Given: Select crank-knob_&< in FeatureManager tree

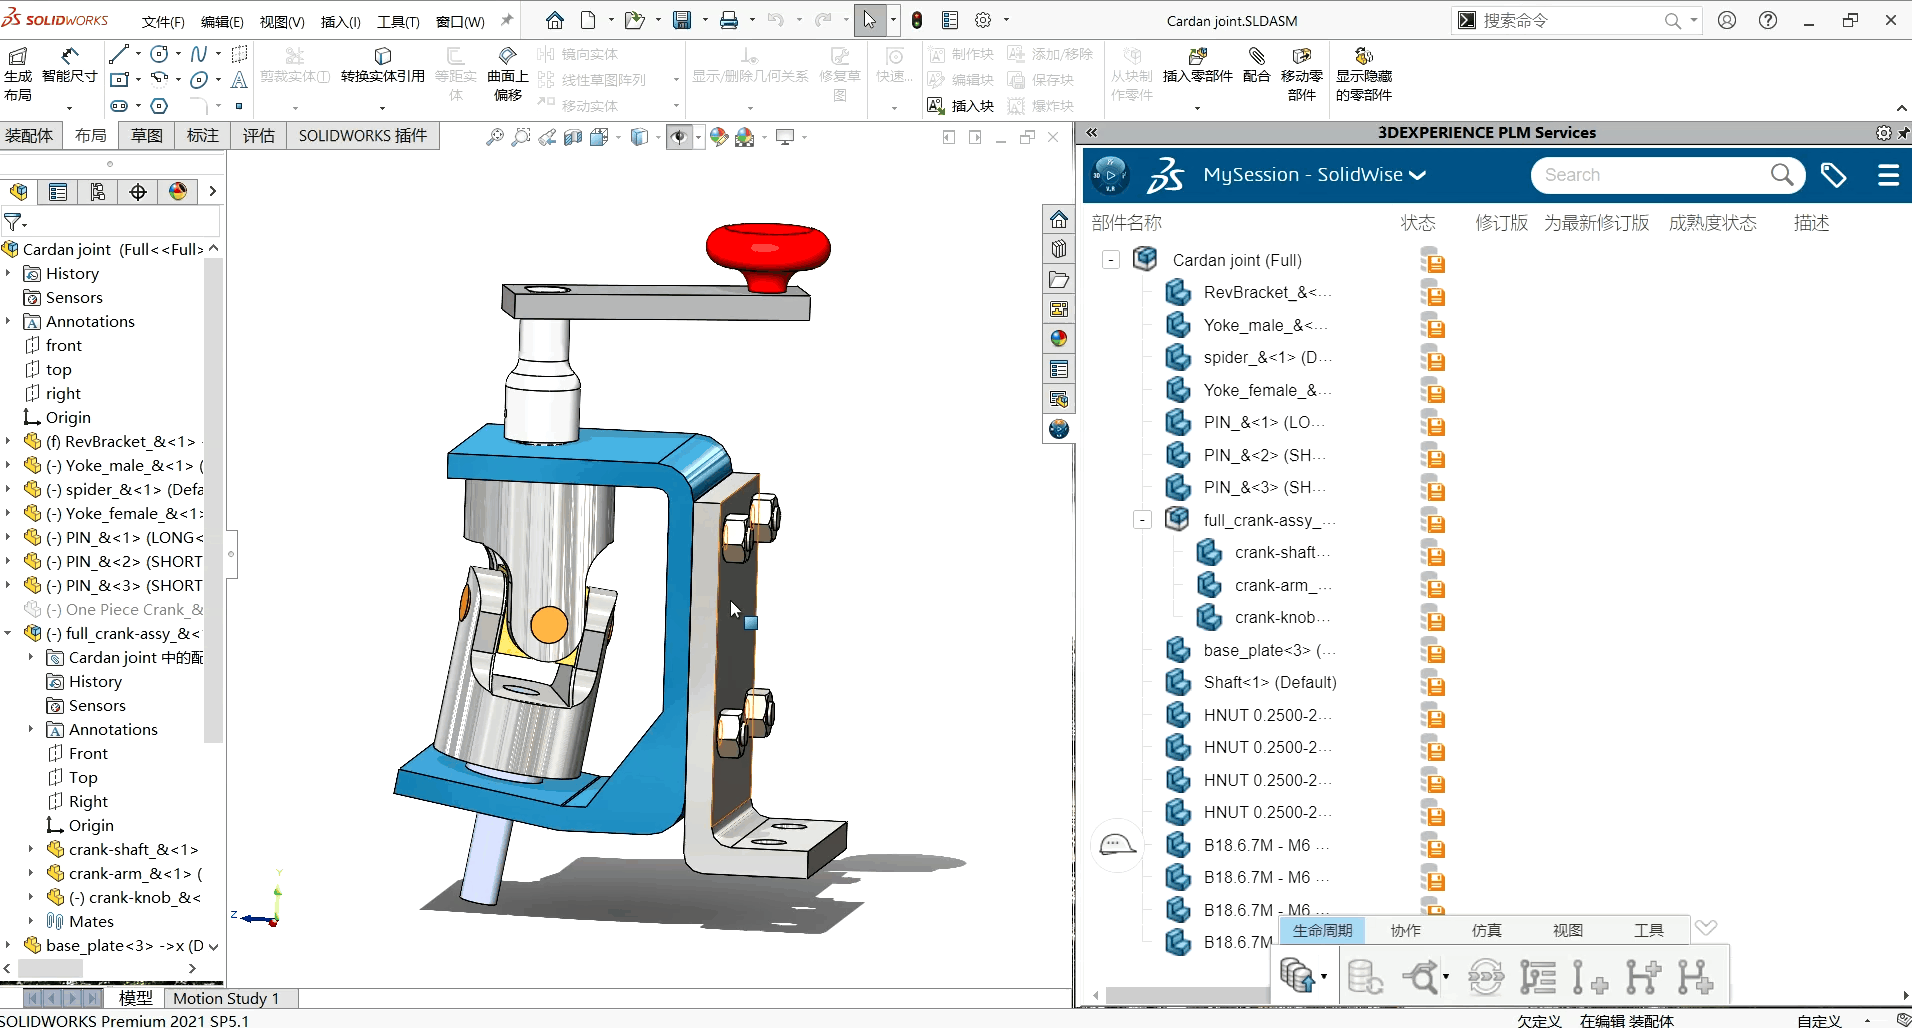Looking at the screenshot, I should click(x=134, y=897).
